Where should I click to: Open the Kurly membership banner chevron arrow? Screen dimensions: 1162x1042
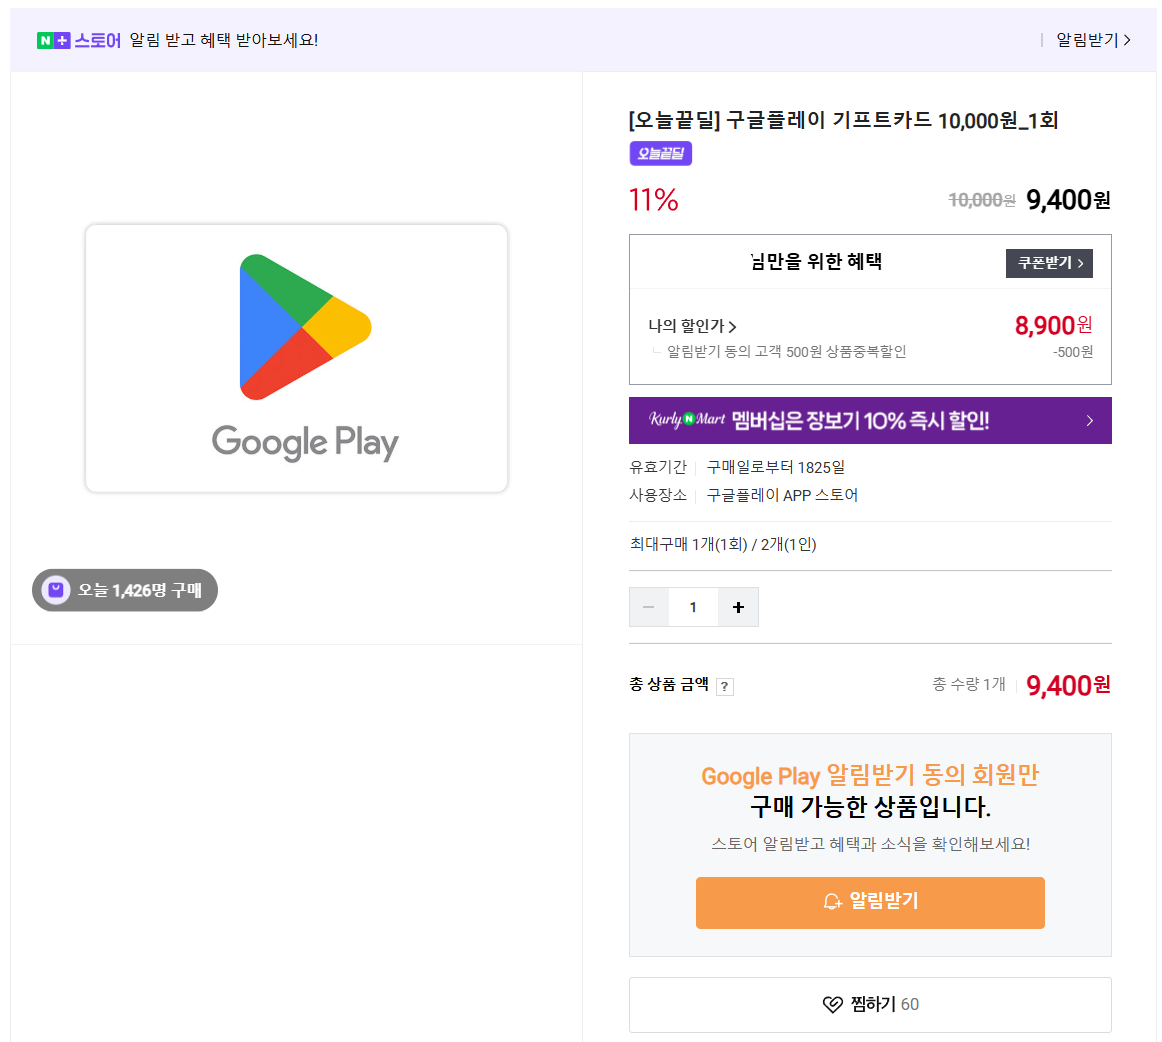pos(1089,420)
